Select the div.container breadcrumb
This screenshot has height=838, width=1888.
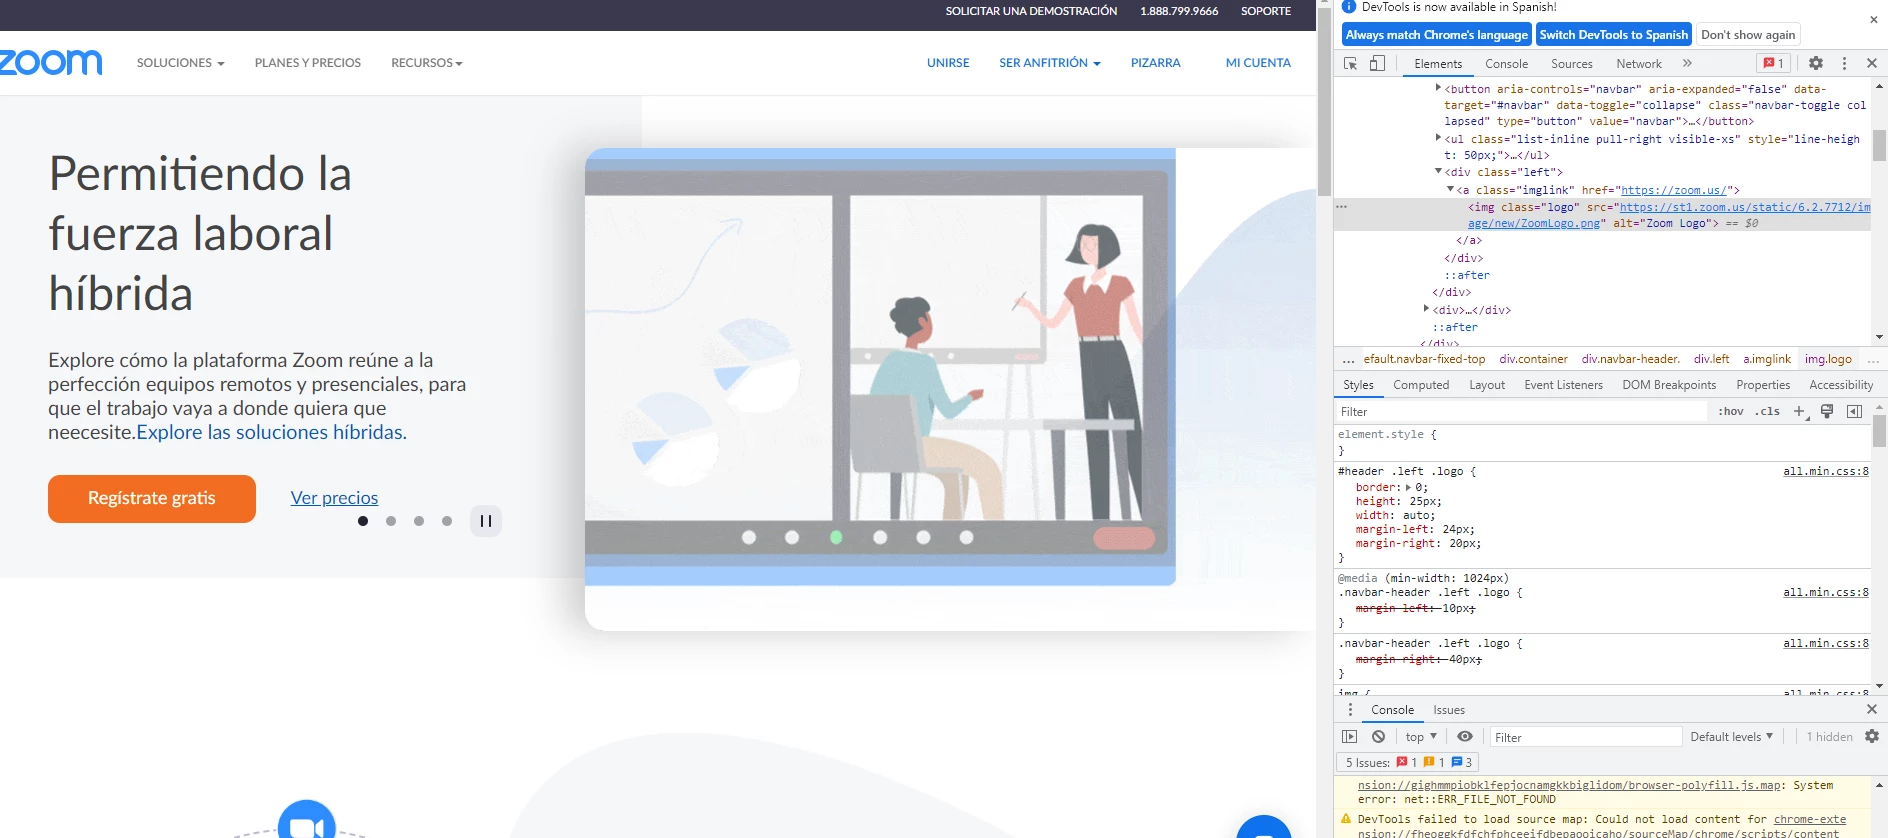(1533, 359)
